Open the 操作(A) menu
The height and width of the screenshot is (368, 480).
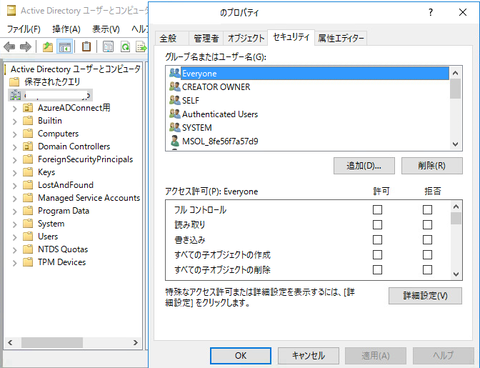coord(66,29)
